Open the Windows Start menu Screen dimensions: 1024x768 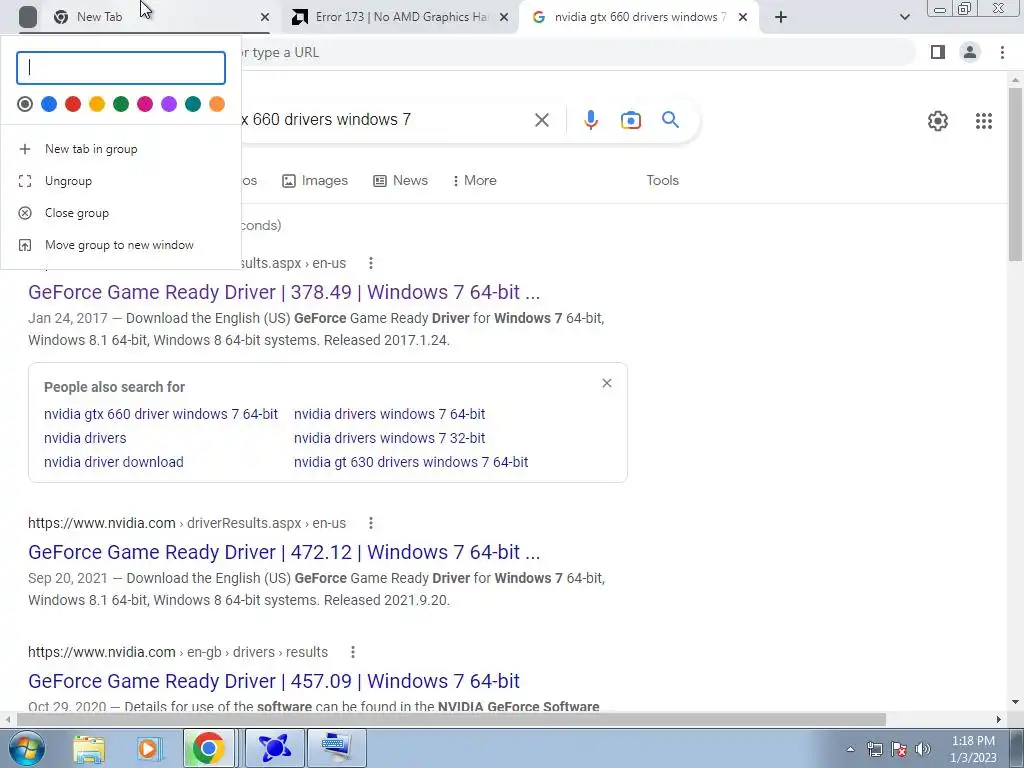click(26, 748)
